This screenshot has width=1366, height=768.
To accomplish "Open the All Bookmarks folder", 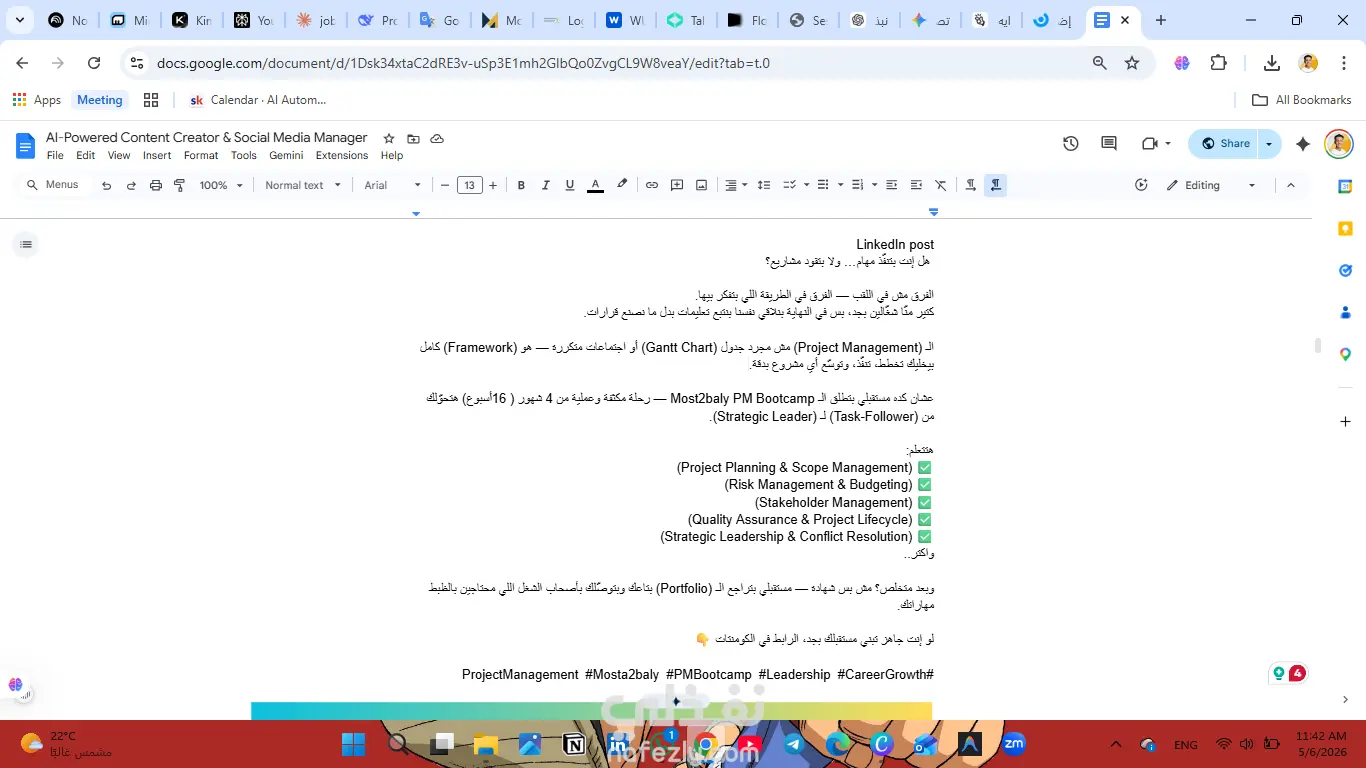I will click(x=1302, y=100).
